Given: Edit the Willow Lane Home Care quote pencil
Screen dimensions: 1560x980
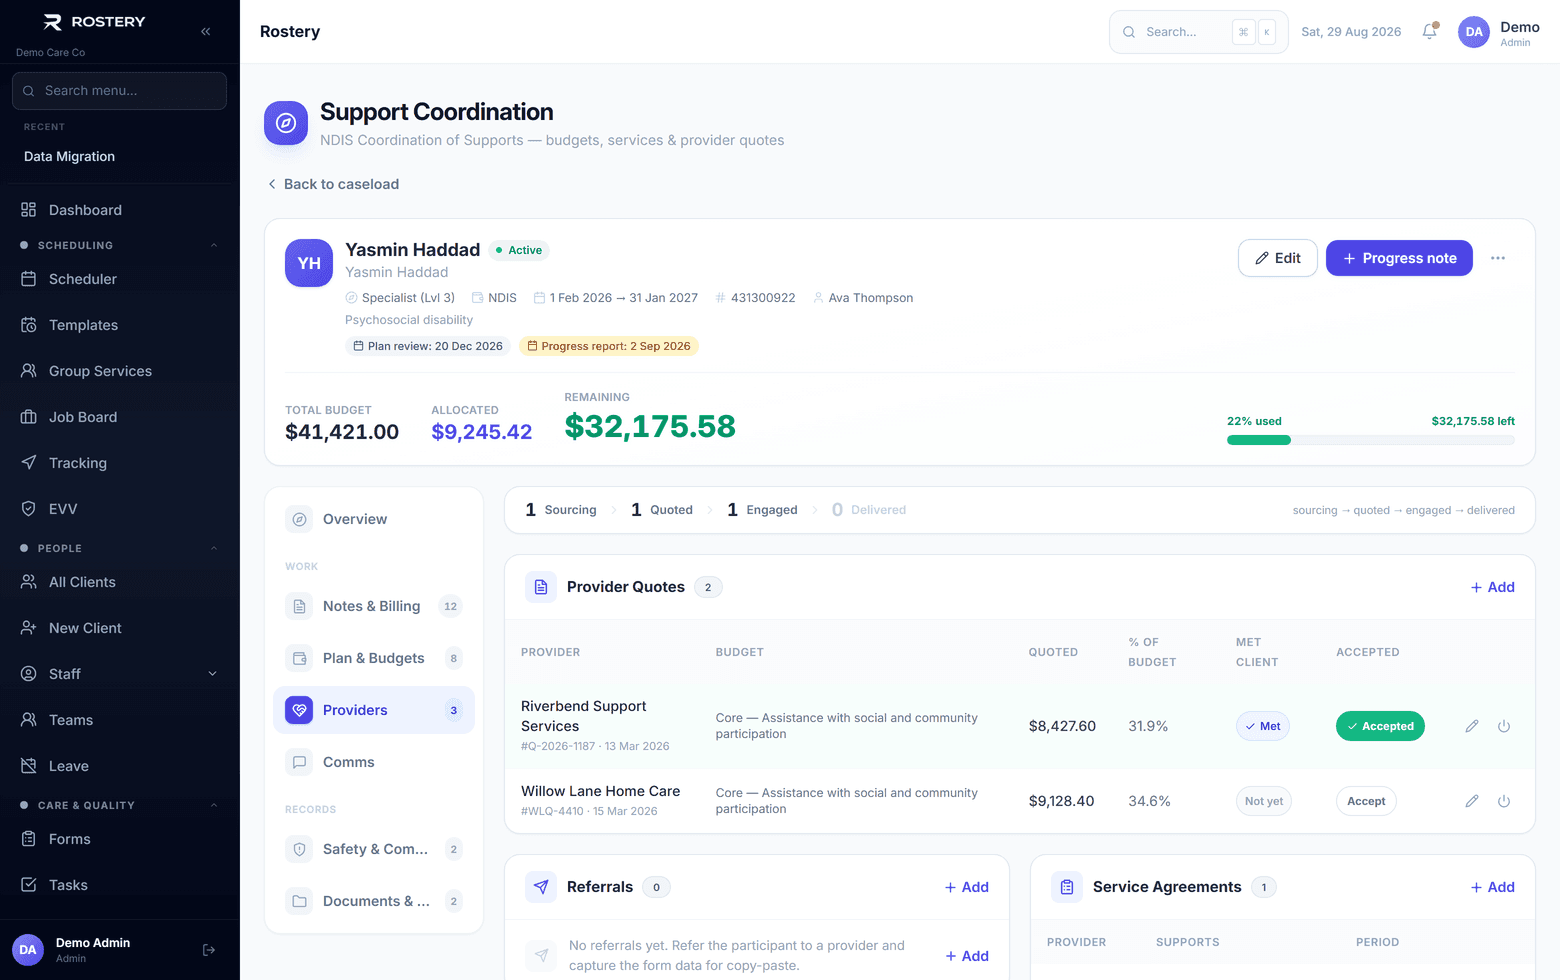Looking at the screenshot, I should [1472, 801].
